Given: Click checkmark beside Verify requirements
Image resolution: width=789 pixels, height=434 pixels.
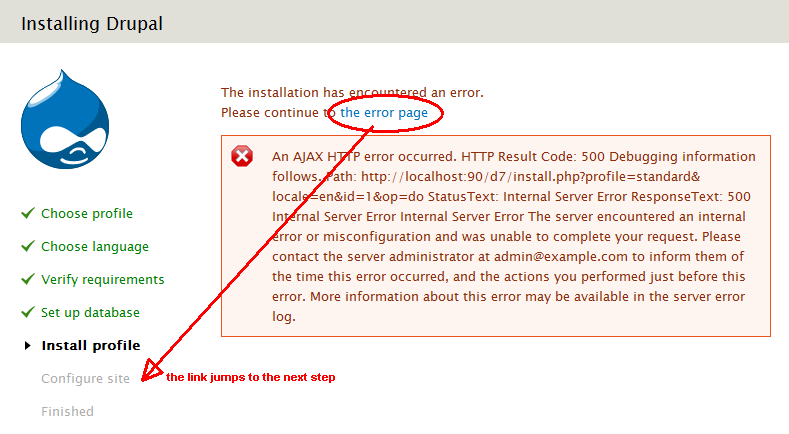Looking at the screenshot, I should tap(28, 279).
